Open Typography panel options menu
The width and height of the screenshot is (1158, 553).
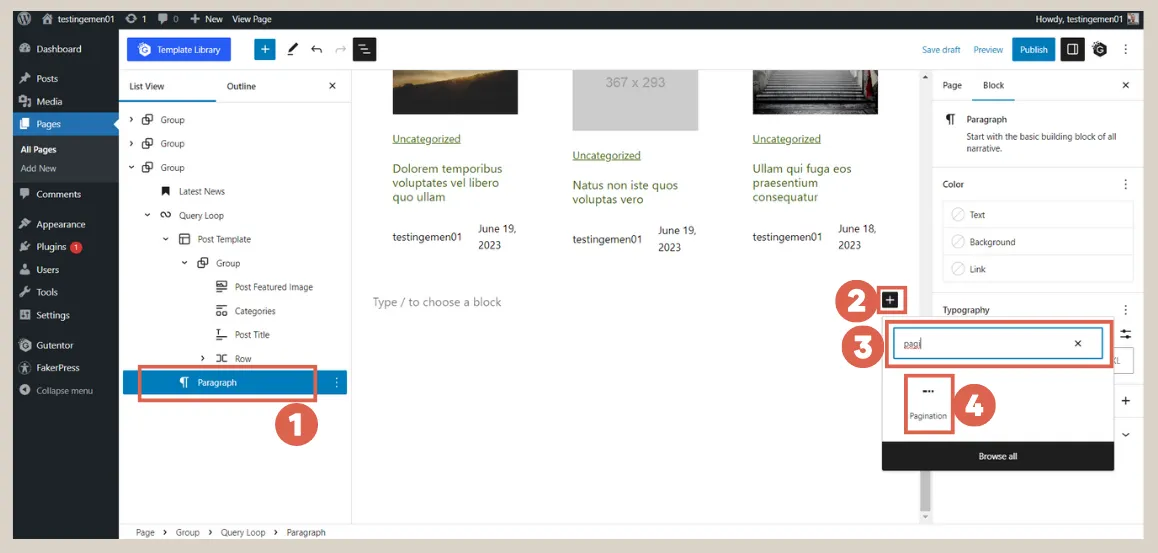pyautogui.click(x=1126, y=310)
